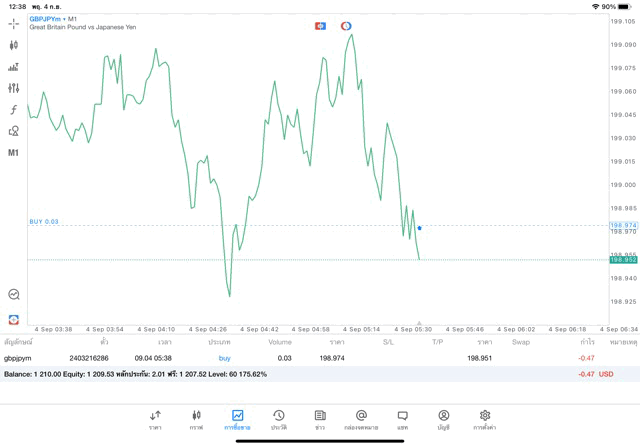
Task: Tap the blue-red square icon above chart
Action: pos(320,26)
